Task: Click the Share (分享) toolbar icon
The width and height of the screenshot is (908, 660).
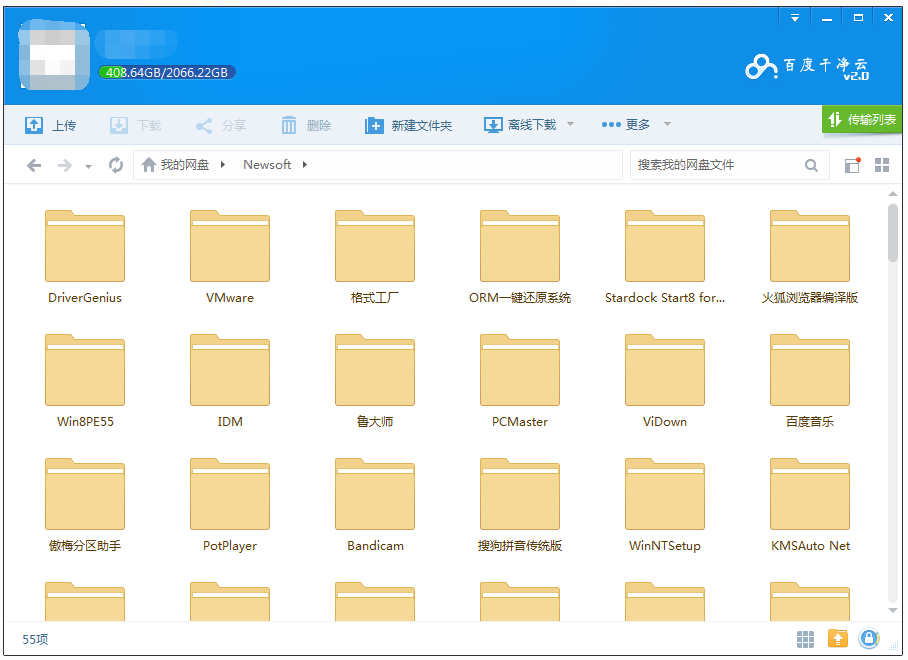Action: 204,125
